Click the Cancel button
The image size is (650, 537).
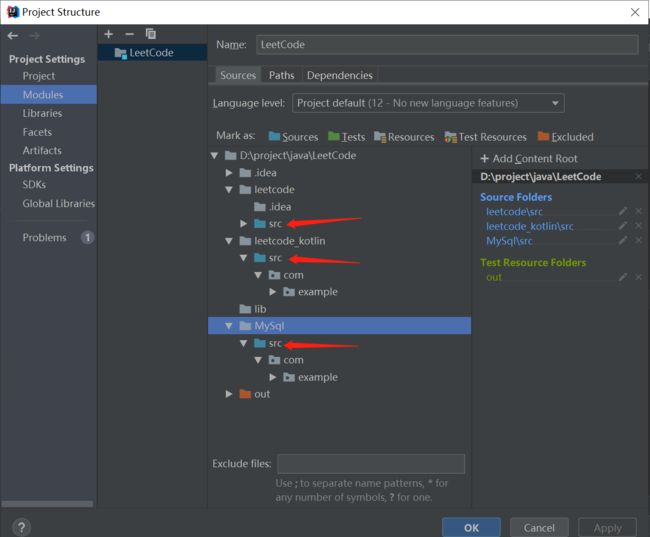point(539,527)
